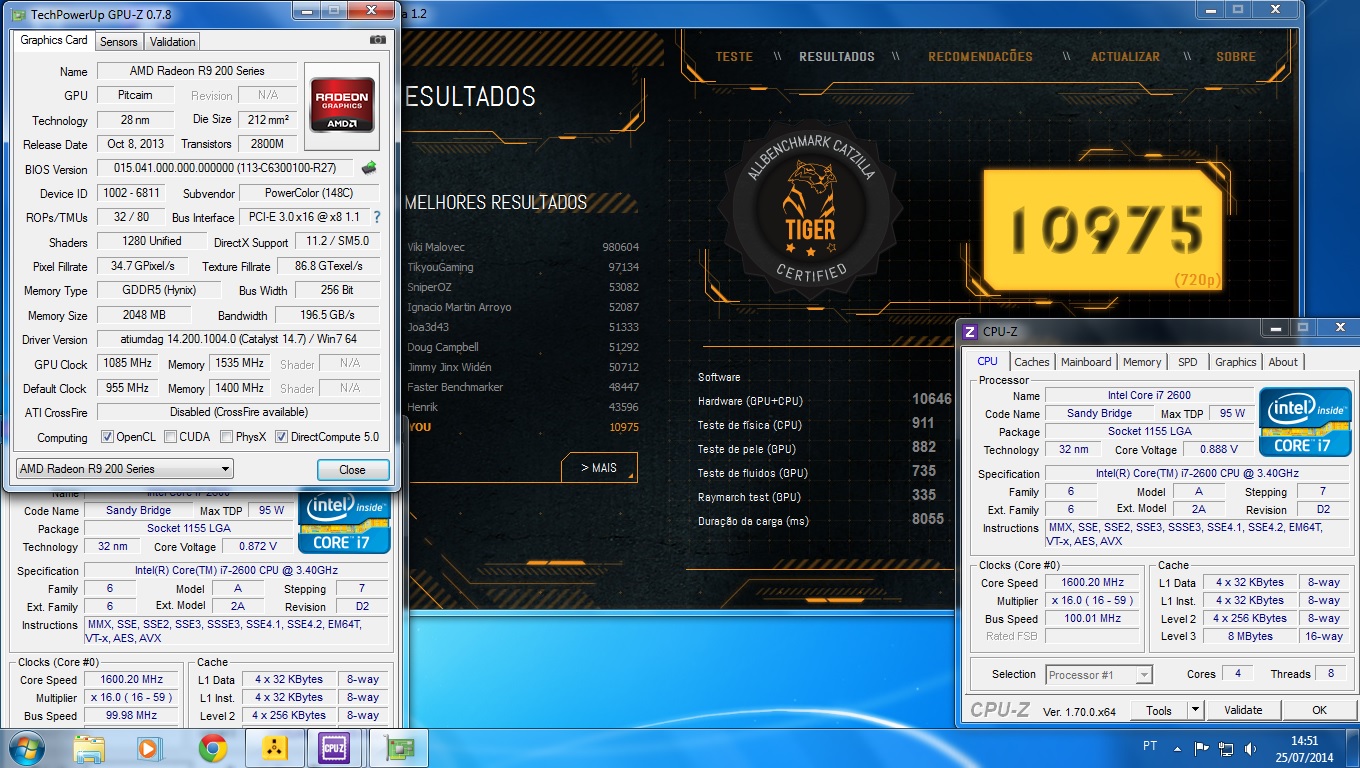Click the Bus Interface question mark icon
This screenshot has width=1360, height=768.
[x=377, y=217]
